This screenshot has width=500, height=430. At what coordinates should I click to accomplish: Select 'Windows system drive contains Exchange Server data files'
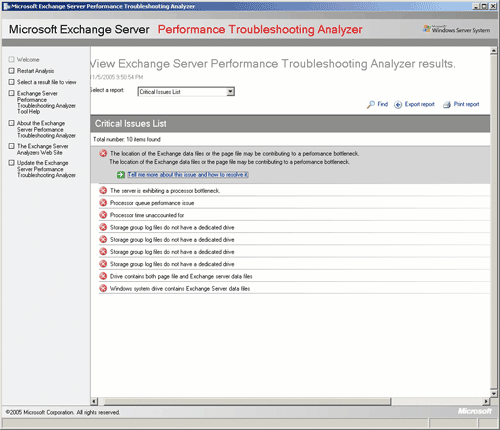pyautogui.click(x=294, y=288)
